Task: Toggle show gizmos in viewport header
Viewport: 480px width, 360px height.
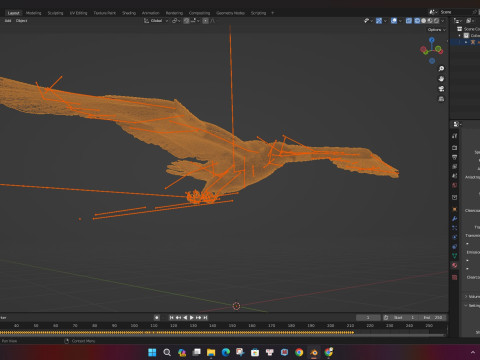Action: tap(379, 21)
